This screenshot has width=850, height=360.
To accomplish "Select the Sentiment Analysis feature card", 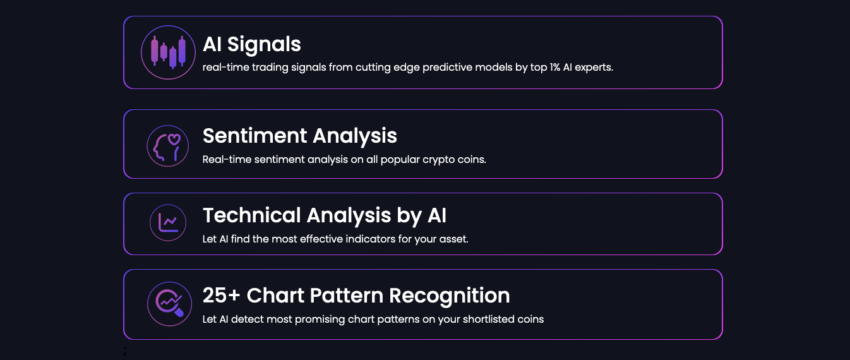I will (423, 144).
